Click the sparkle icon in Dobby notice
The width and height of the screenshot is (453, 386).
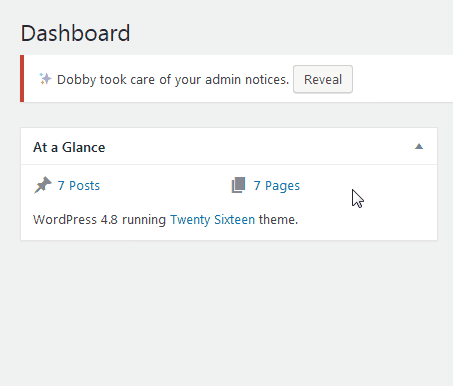(45, 79)
